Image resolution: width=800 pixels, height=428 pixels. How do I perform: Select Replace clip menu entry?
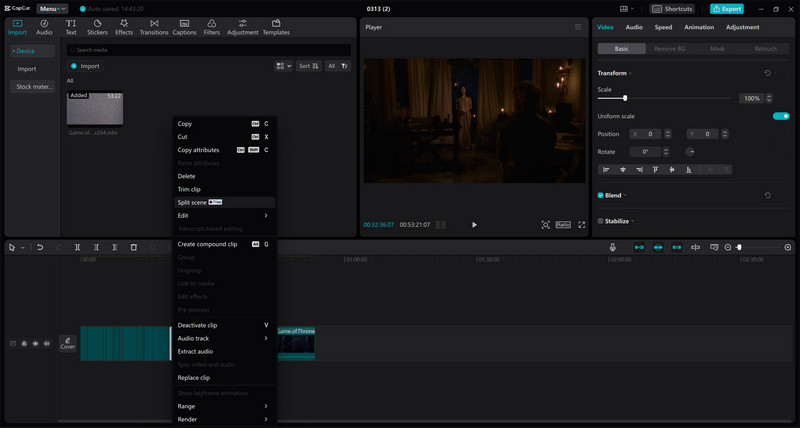[224, 377]
